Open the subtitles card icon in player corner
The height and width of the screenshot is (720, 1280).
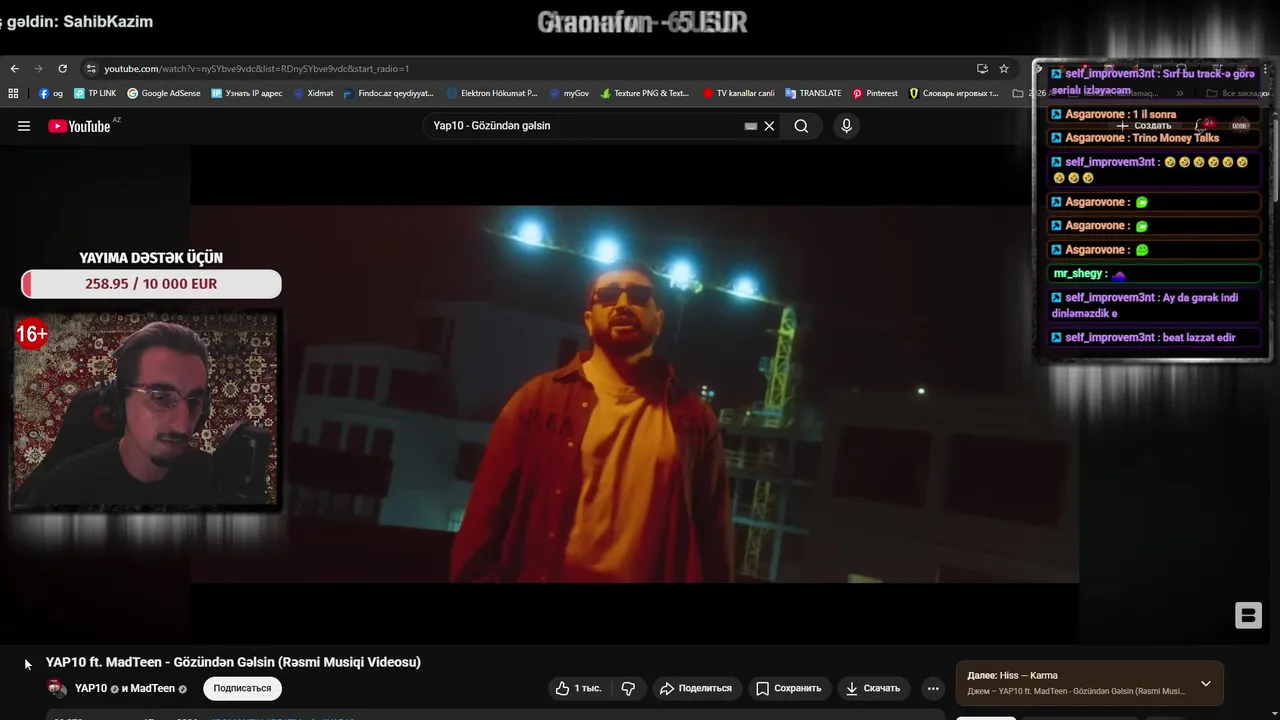pos(1248,615)
